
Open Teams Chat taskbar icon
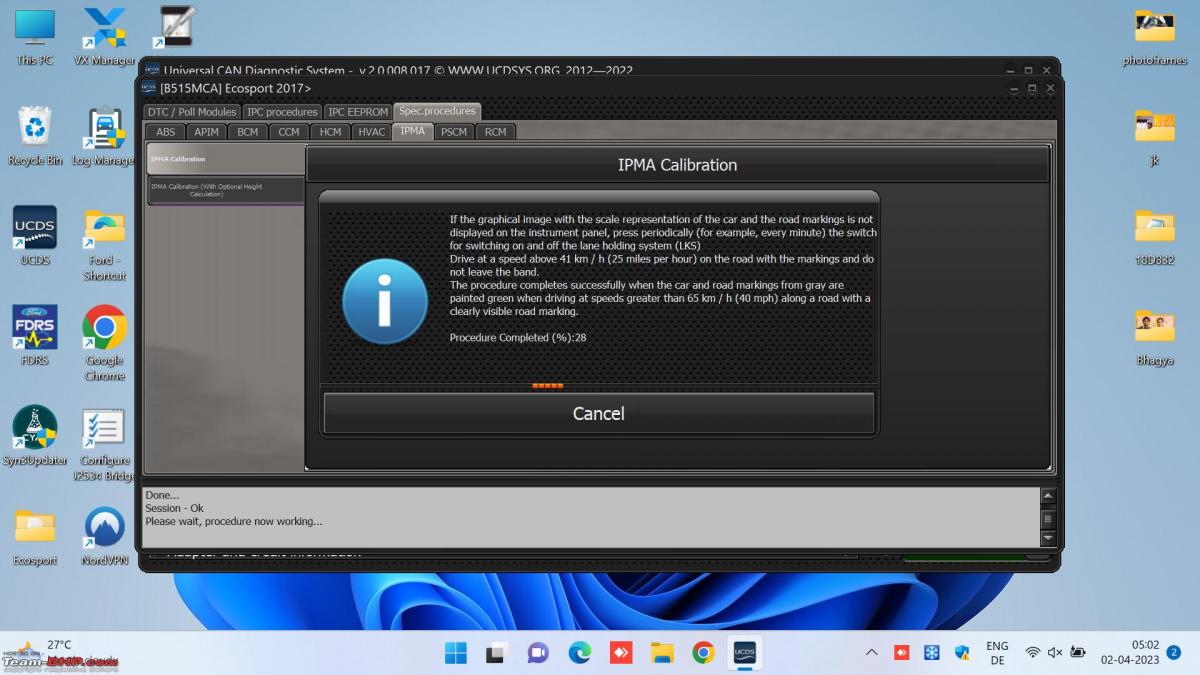point(538,653)
